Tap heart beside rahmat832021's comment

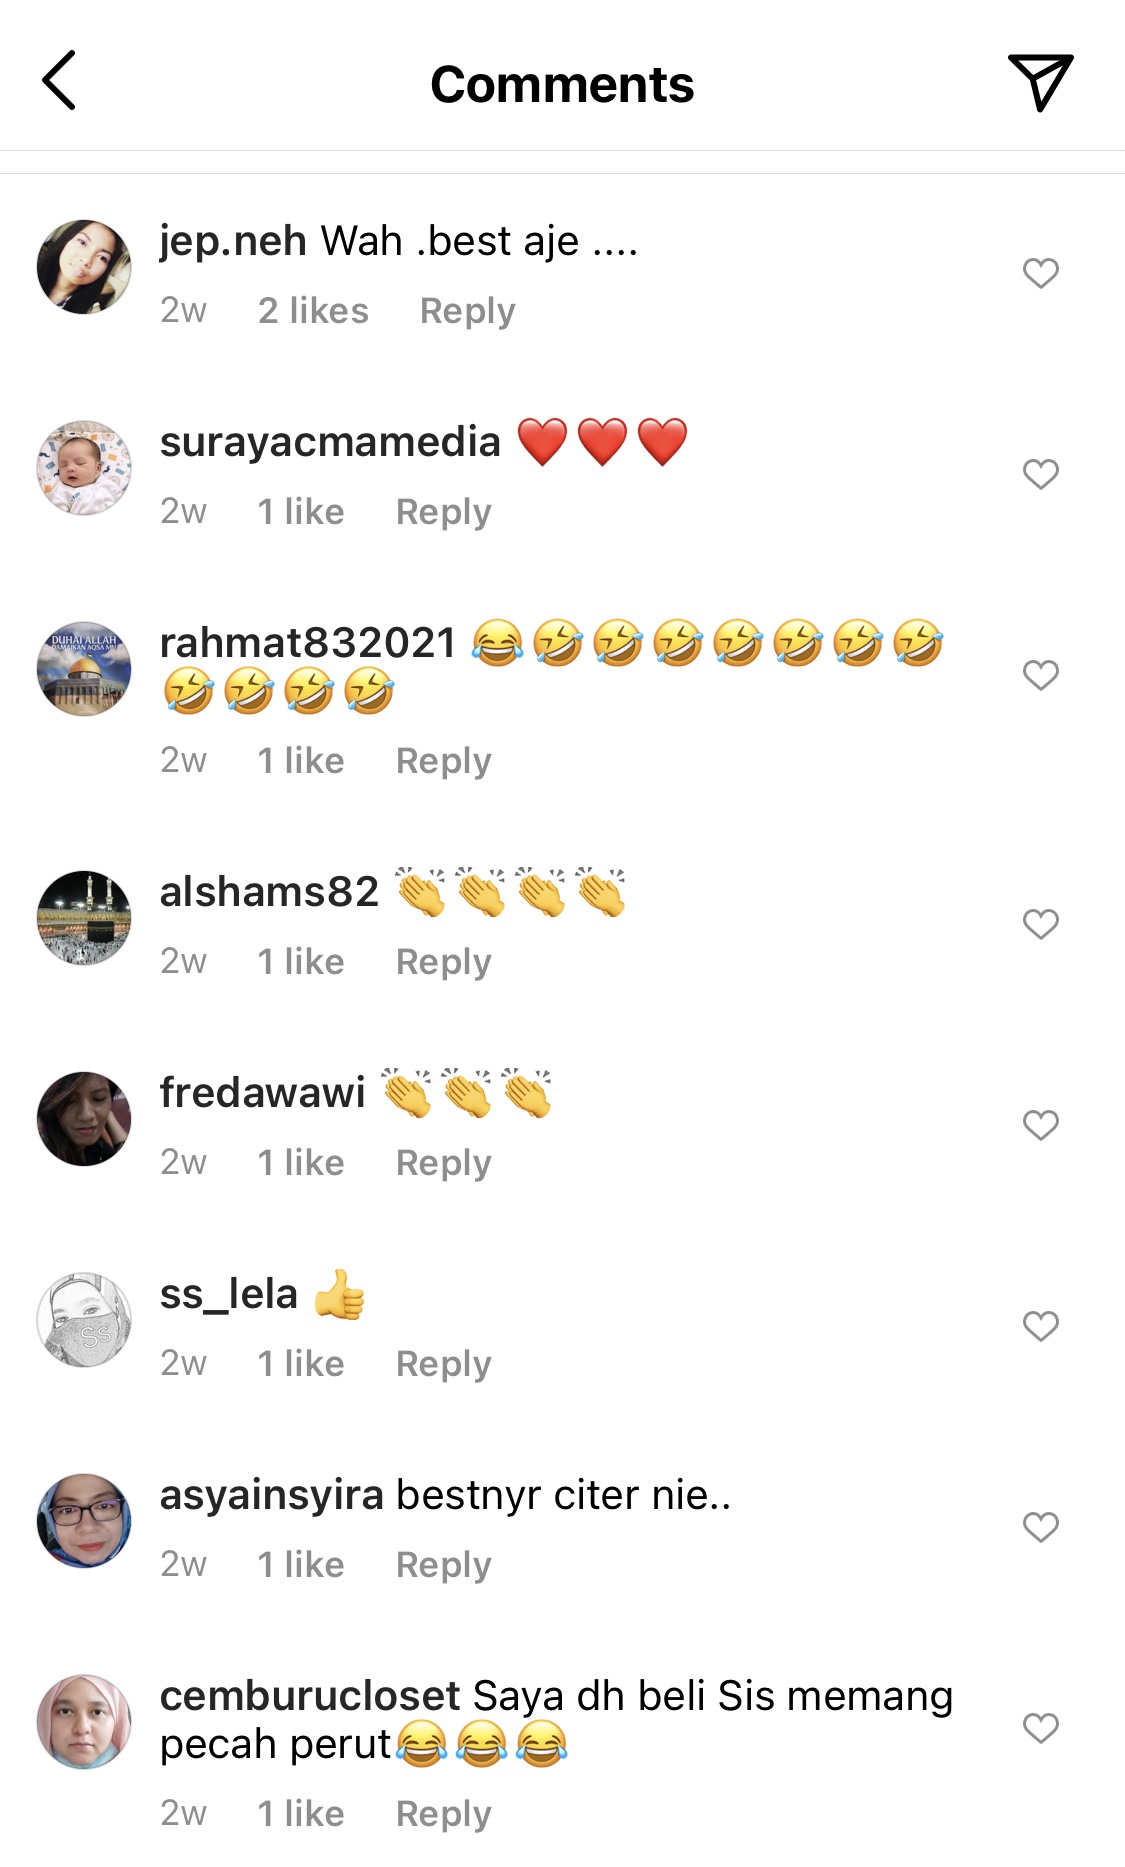pos(1040,675)
